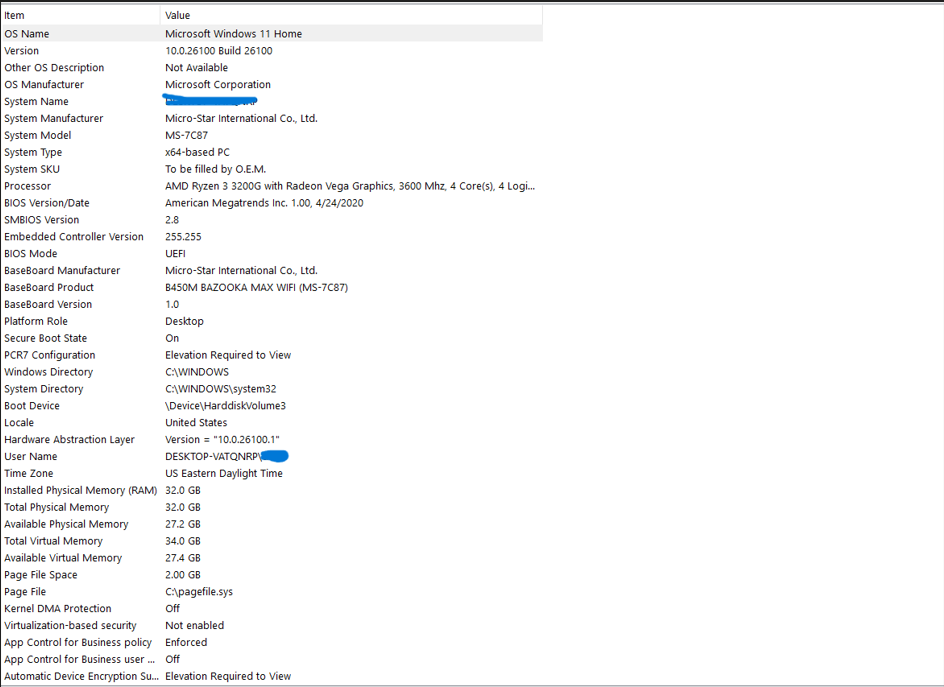Select the \Device\HarddiskVolume3 boot device value
Viewport: 944px width, 687px height.
pyautogui.click(x=226, y=405)
